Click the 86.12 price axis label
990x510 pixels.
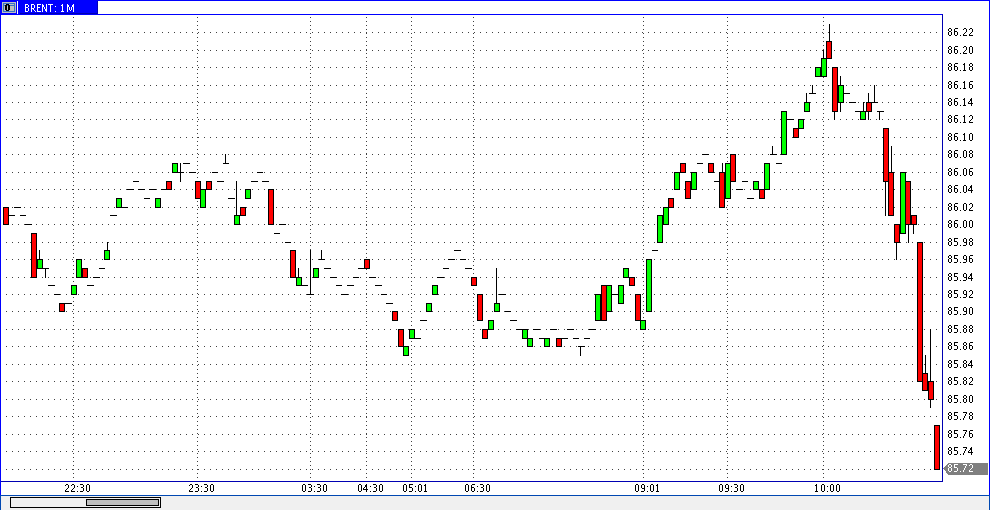coord(960,120)
